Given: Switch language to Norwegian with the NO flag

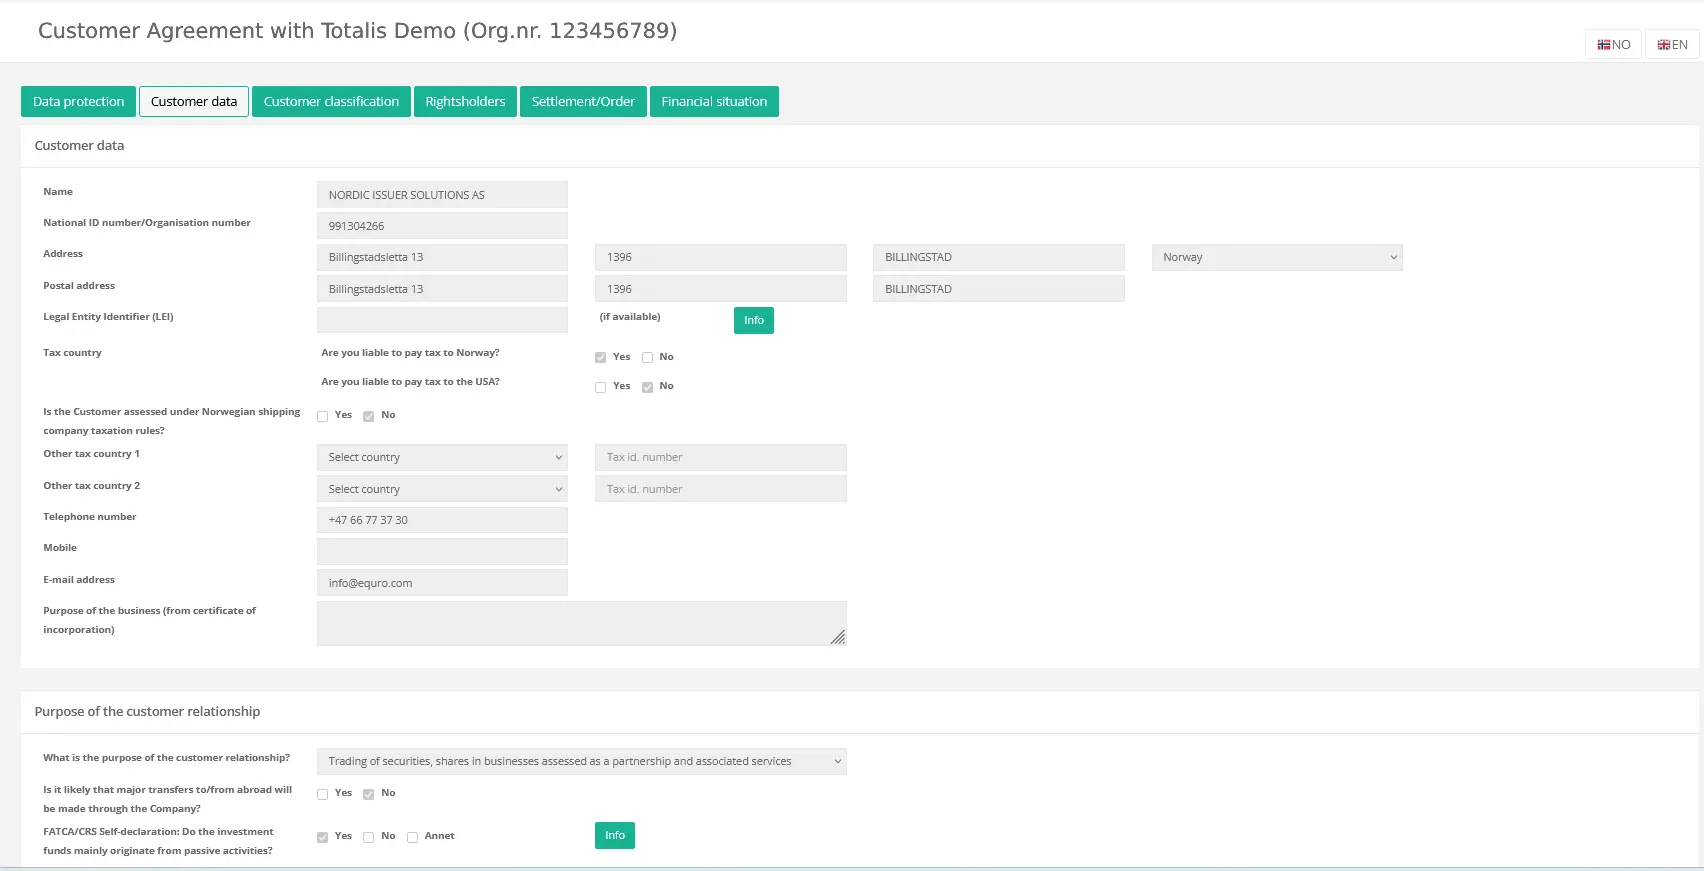Looking at the screenshot, I should click(x=1613, y=45).
